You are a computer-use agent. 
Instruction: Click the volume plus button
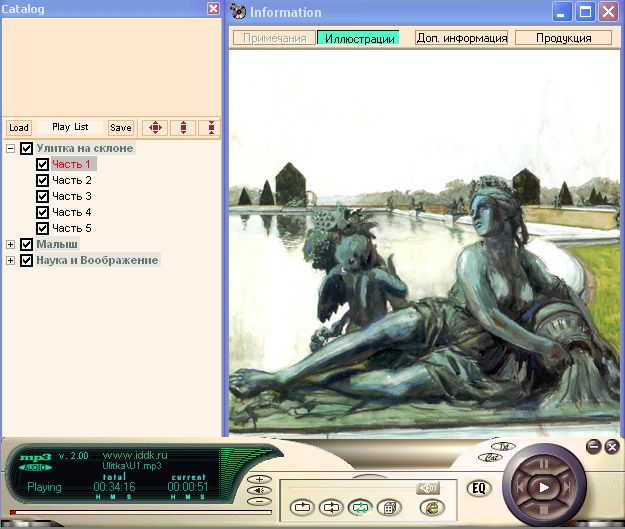point(259,479)
